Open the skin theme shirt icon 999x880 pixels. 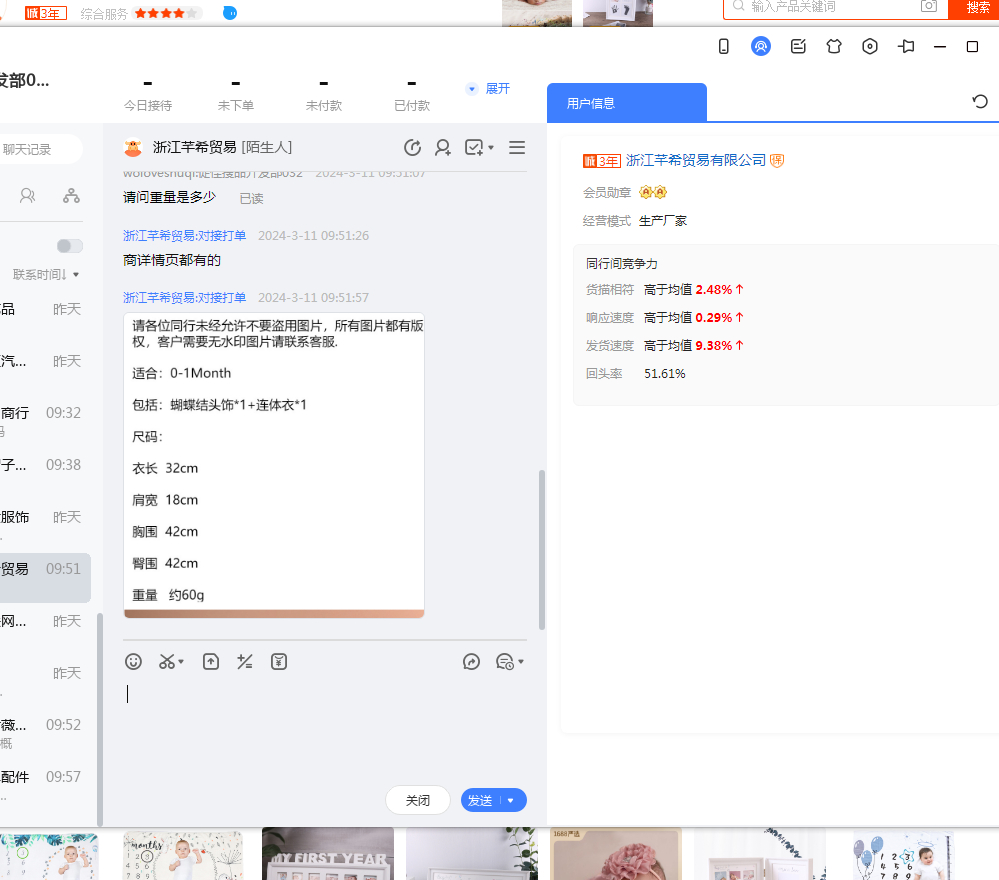pyautogui.click(x=834, y=46)
